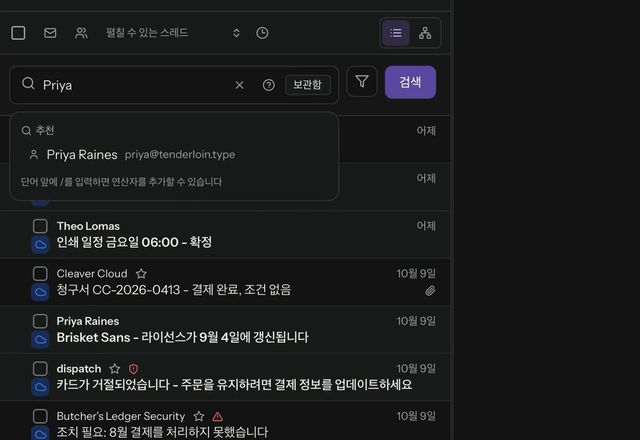Star the Cleaver Cloud message

[x=141, y=273]
